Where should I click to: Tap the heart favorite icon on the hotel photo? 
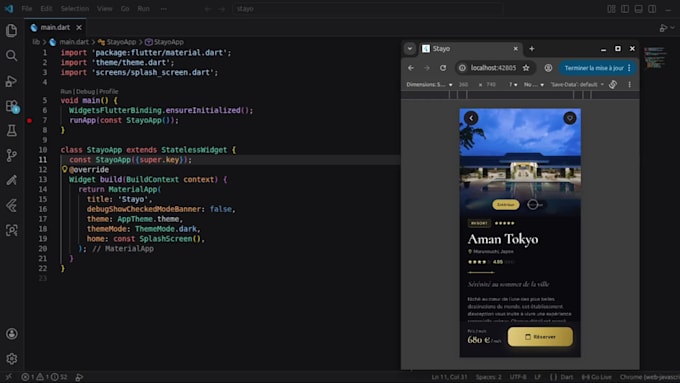570,118
